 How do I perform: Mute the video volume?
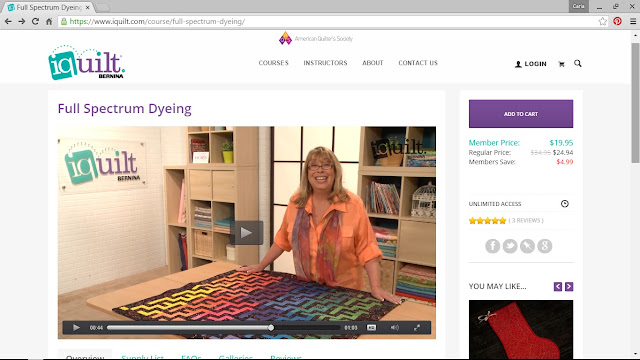(394, 327)
